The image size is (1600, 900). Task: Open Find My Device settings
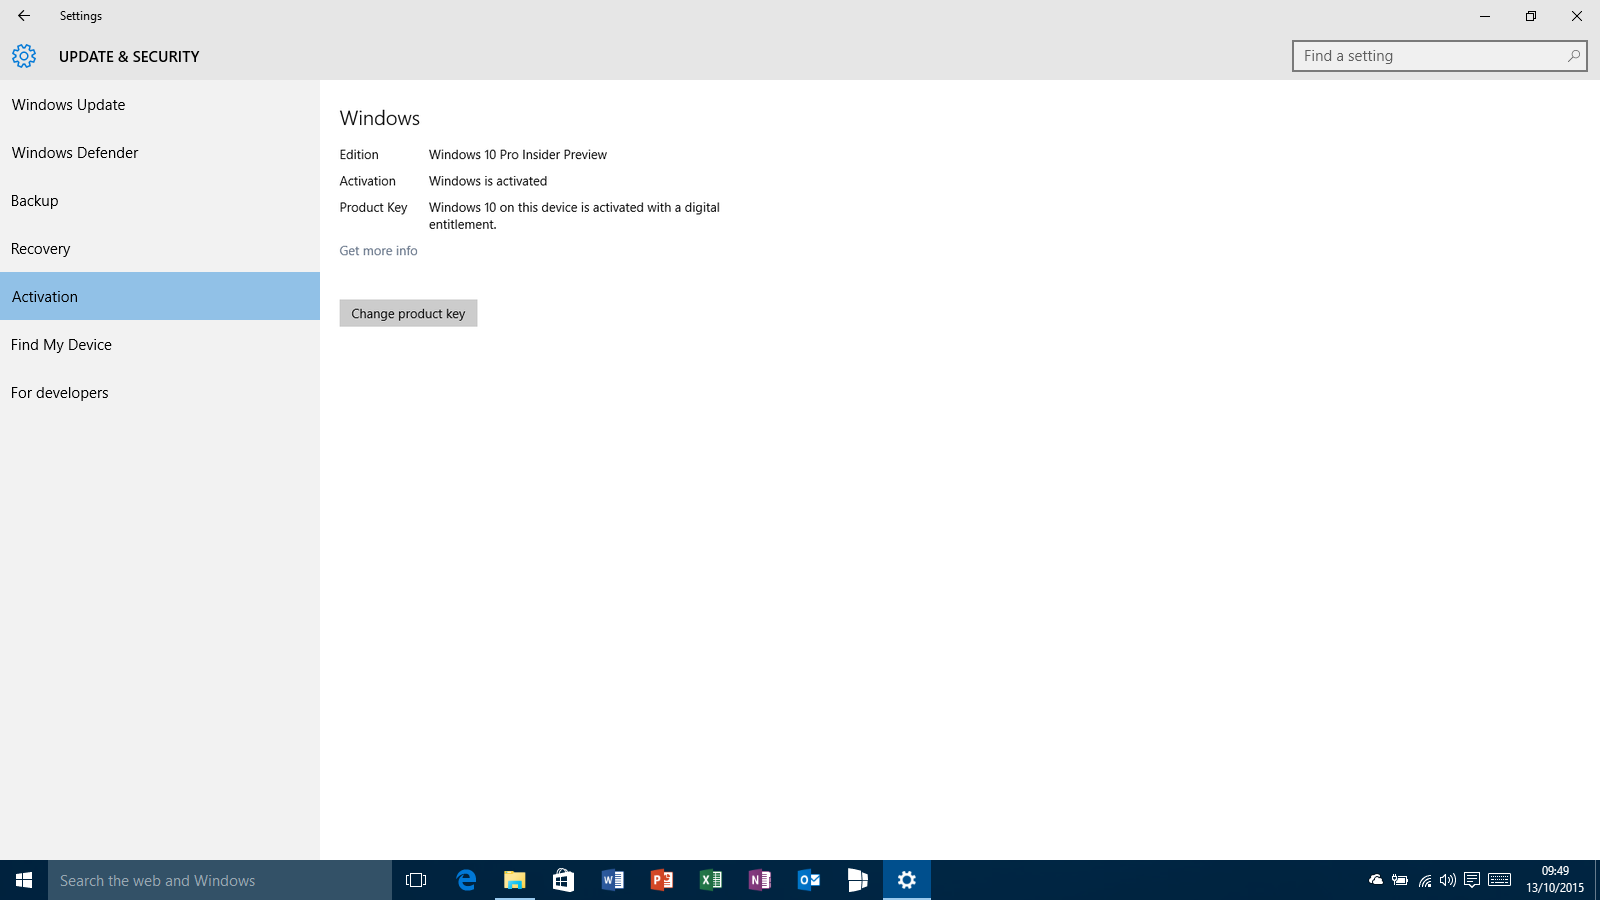coord(160,344)
